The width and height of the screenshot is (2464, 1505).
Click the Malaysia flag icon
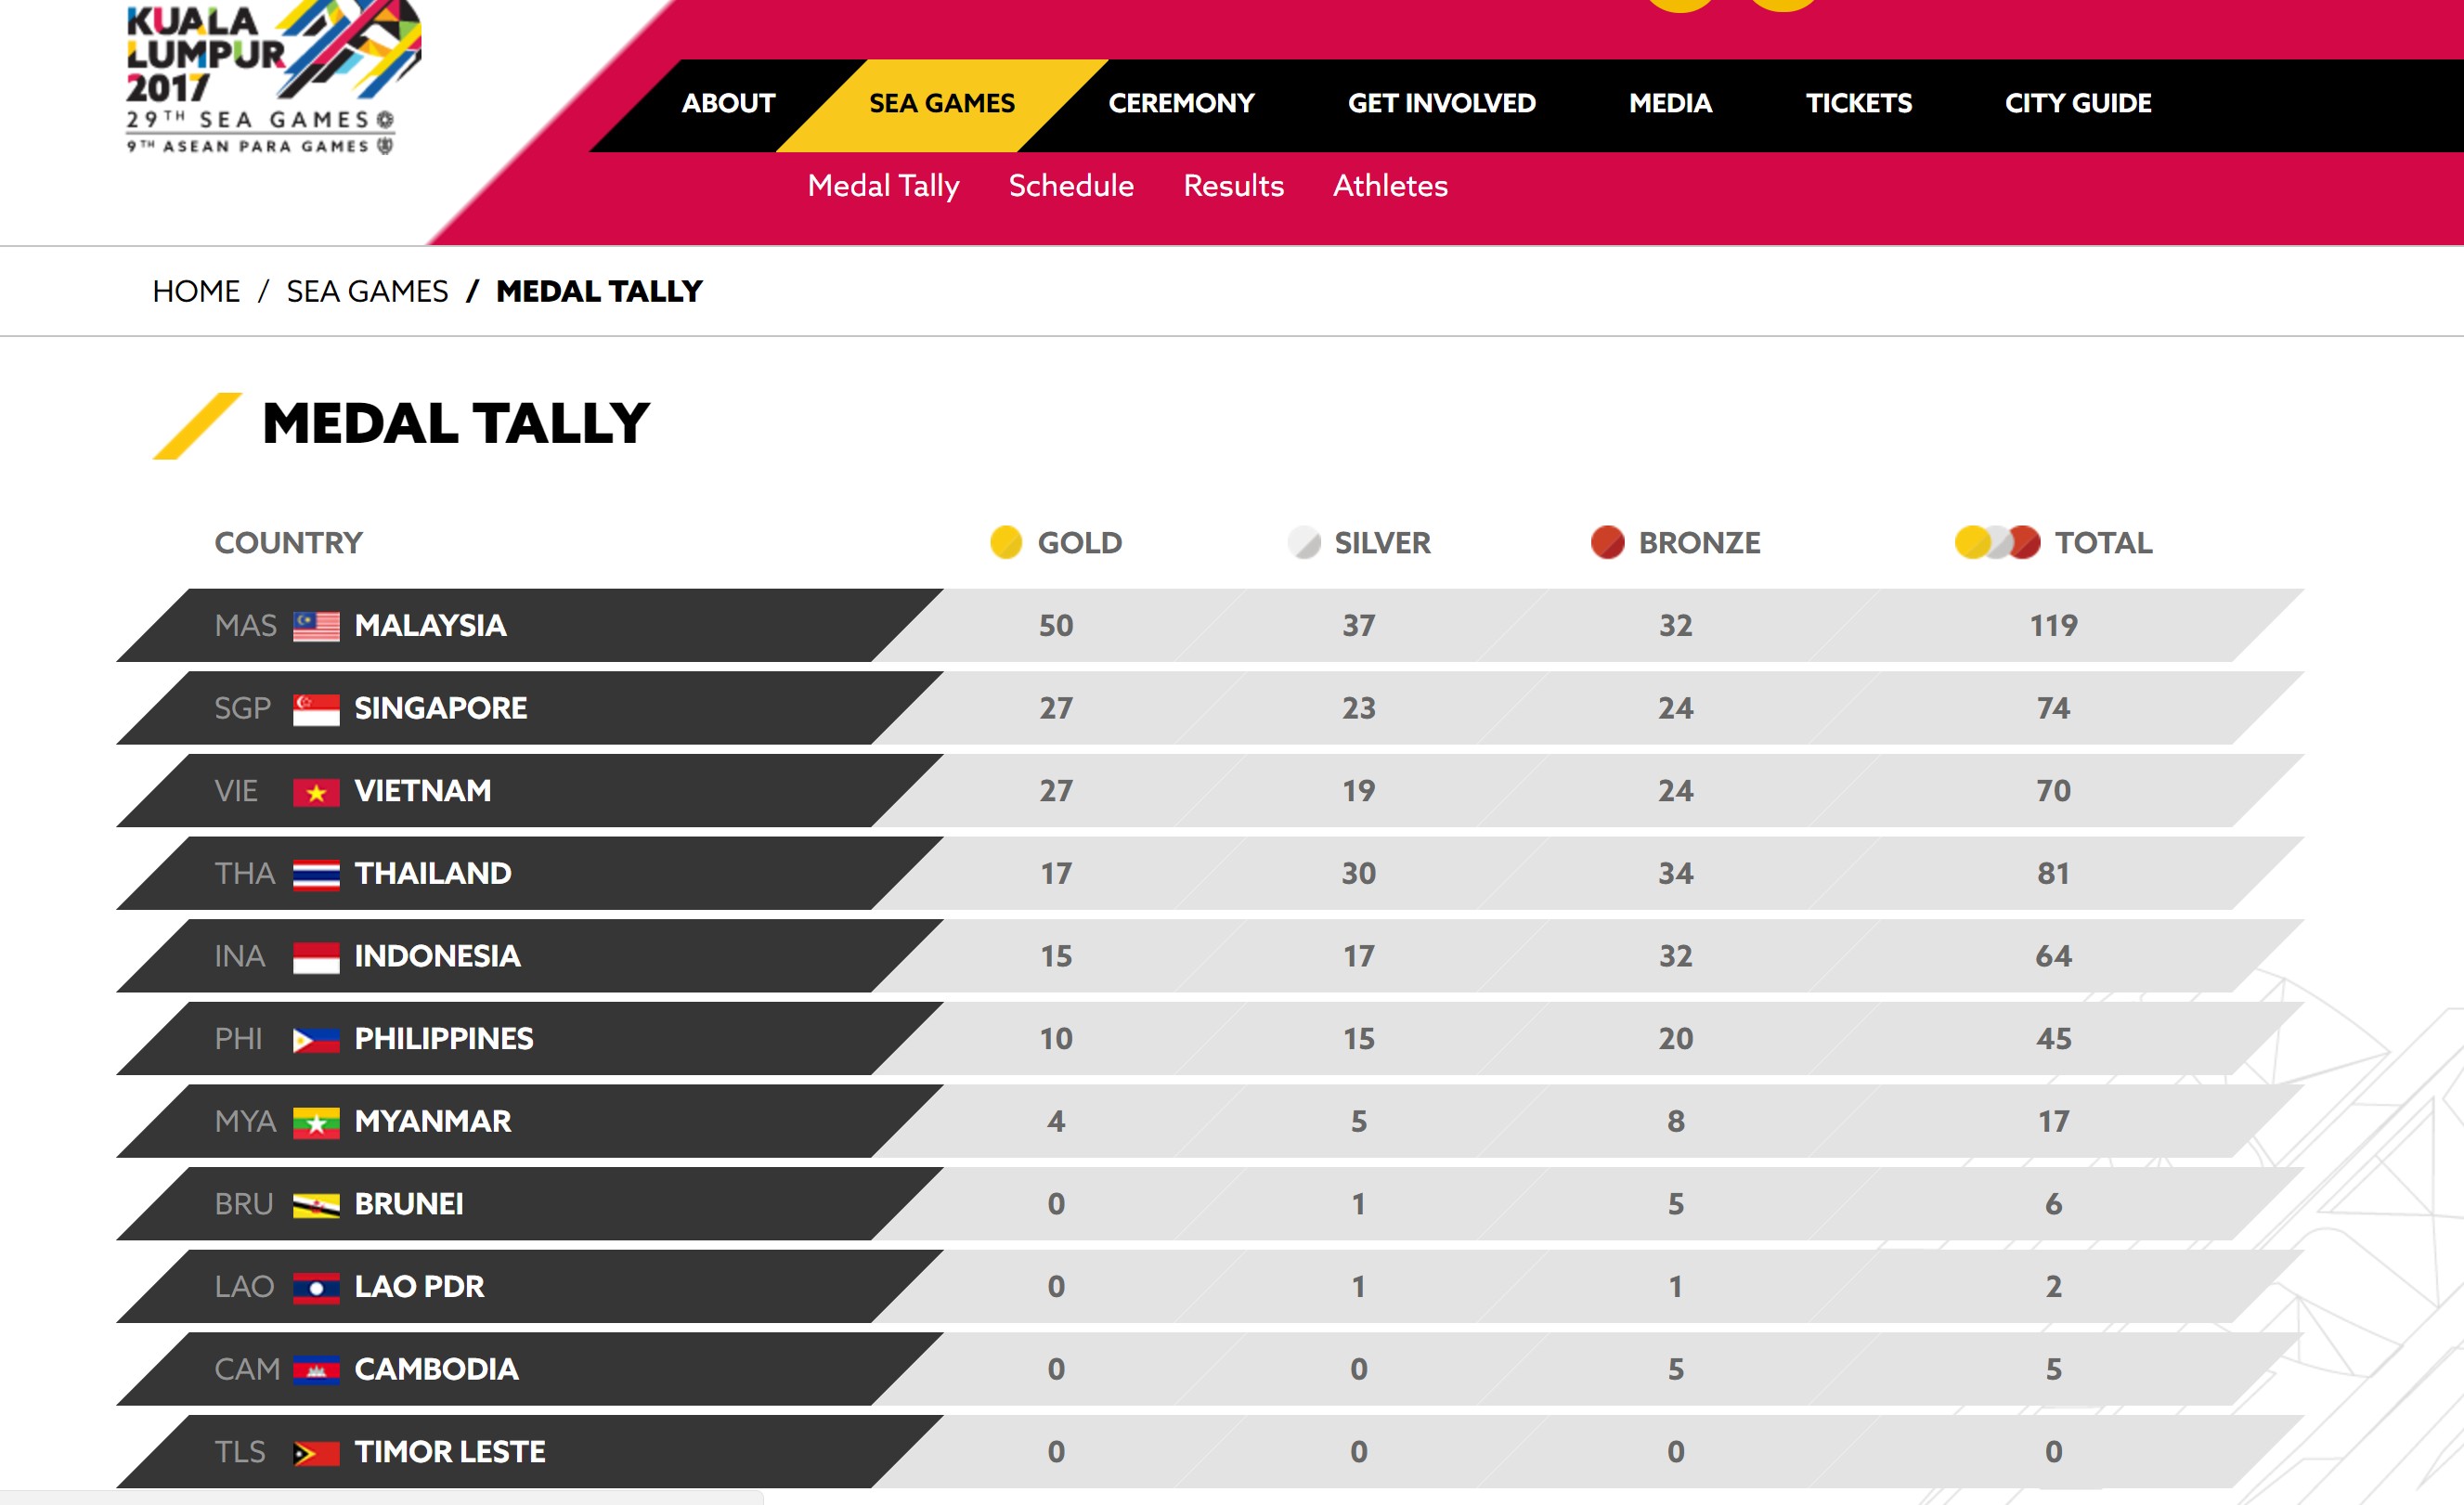click(x=316, y=626)
